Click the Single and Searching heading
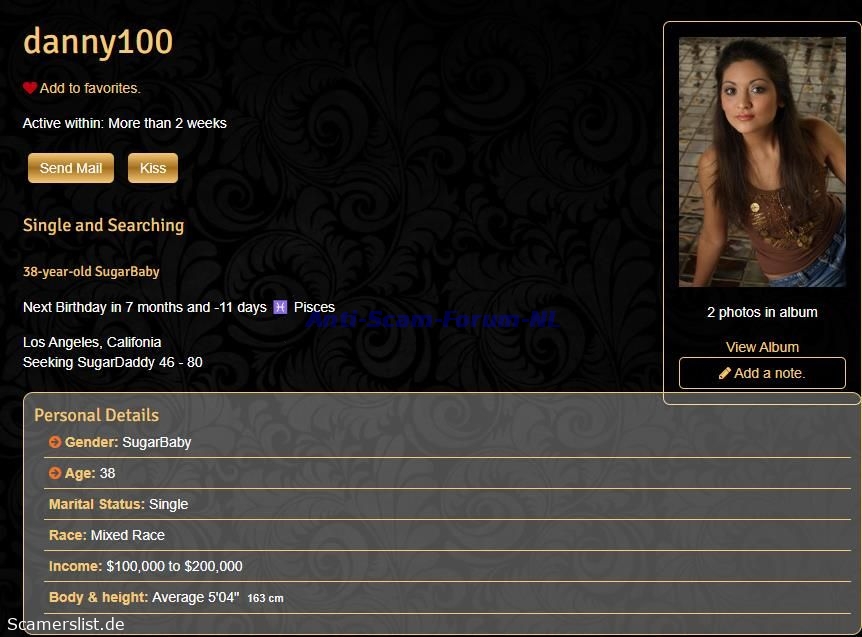This screenshot has width=862, height=637. tap(103, 225)
